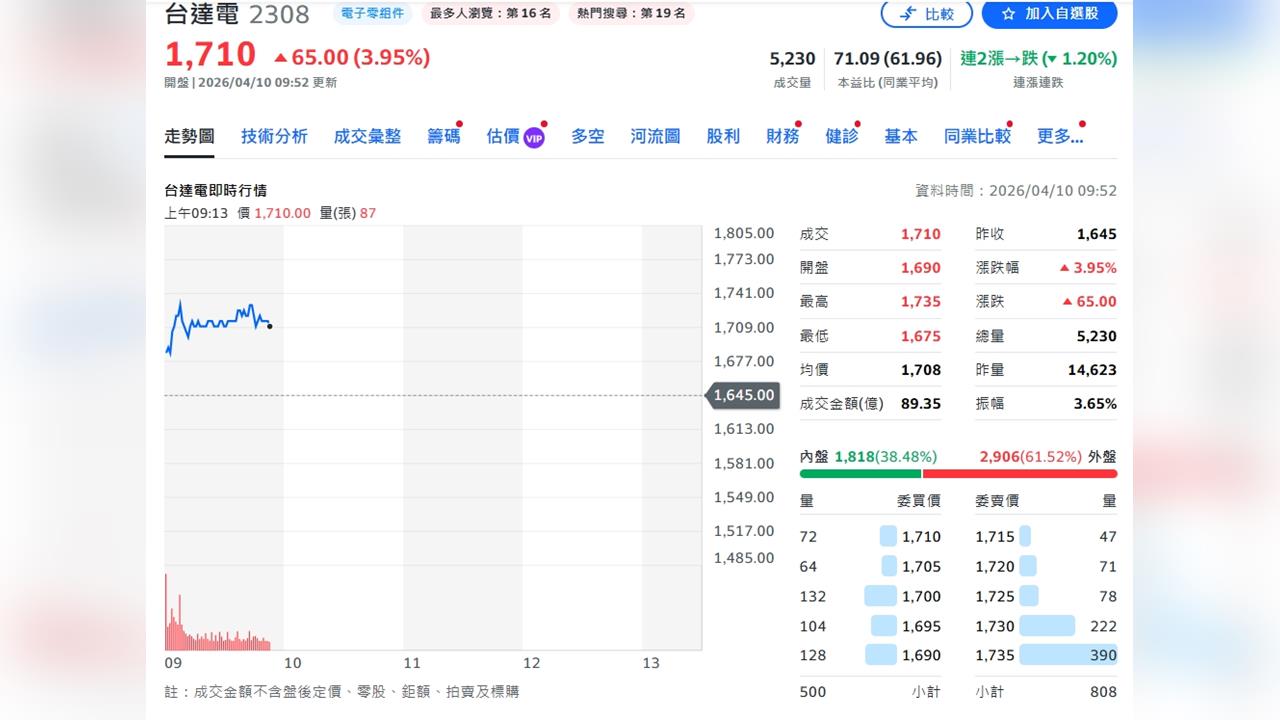Click the star icon in 加入自選股
The width and height of the screenshot is (1280, 720).
[x=1008, y=14]
